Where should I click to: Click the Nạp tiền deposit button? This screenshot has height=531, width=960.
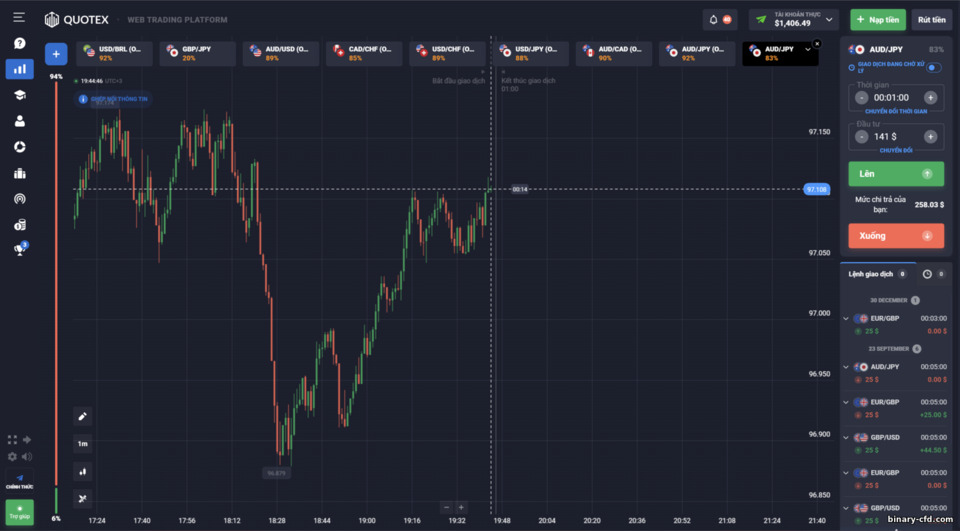click(878, 20)
